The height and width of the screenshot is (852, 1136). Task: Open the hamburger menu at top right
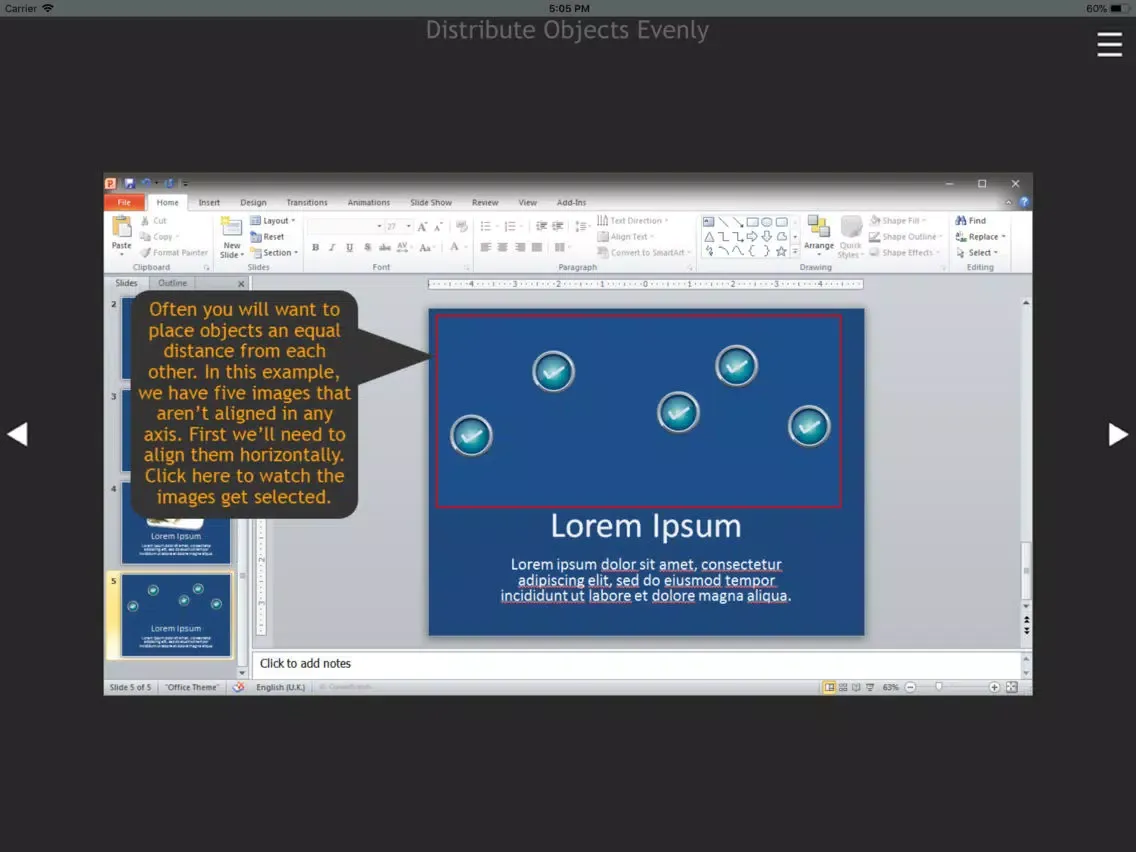pyautogui.click(x=1109, y=44)
